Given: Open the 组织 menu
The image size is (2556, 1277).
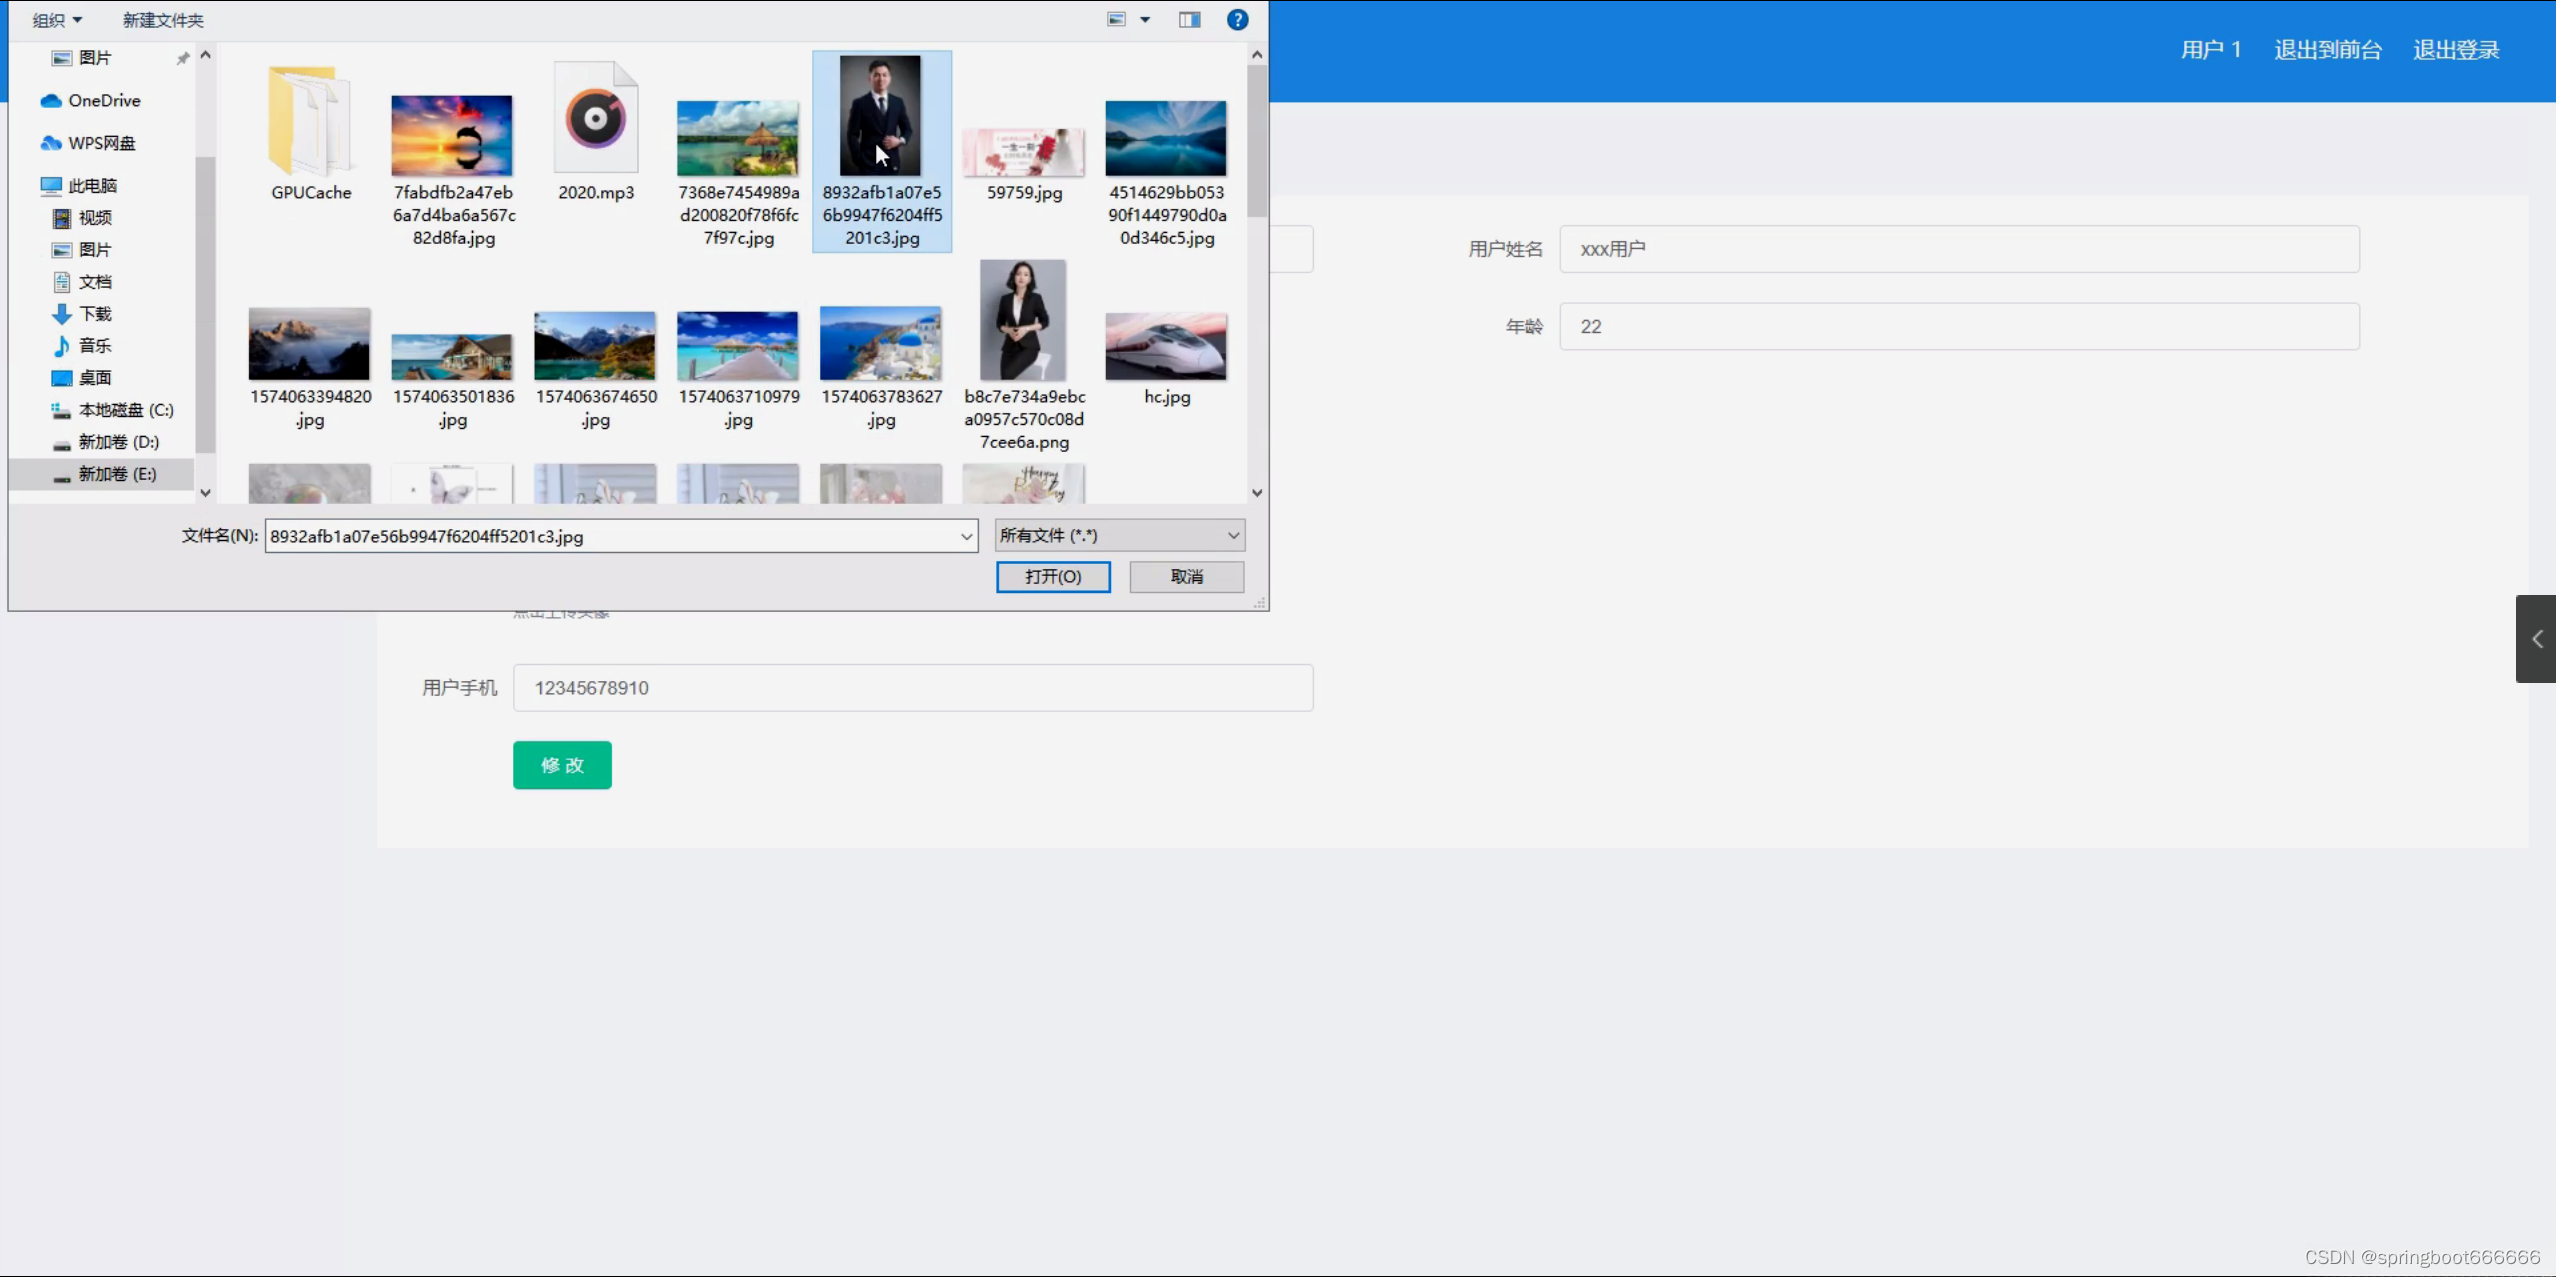Looking at the screenshot, I should pos(57,20).
